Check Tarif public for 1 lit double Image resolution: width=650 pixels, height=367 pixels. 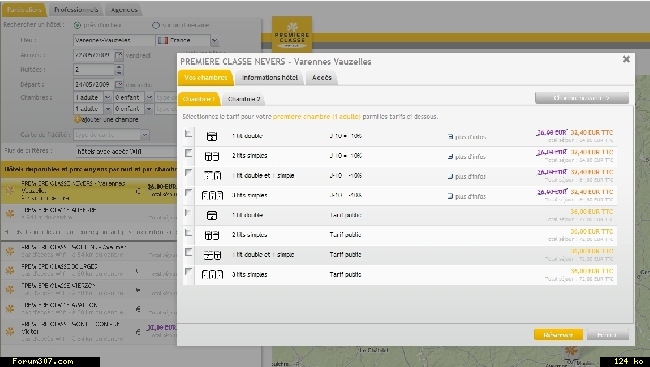pos(188,213)
